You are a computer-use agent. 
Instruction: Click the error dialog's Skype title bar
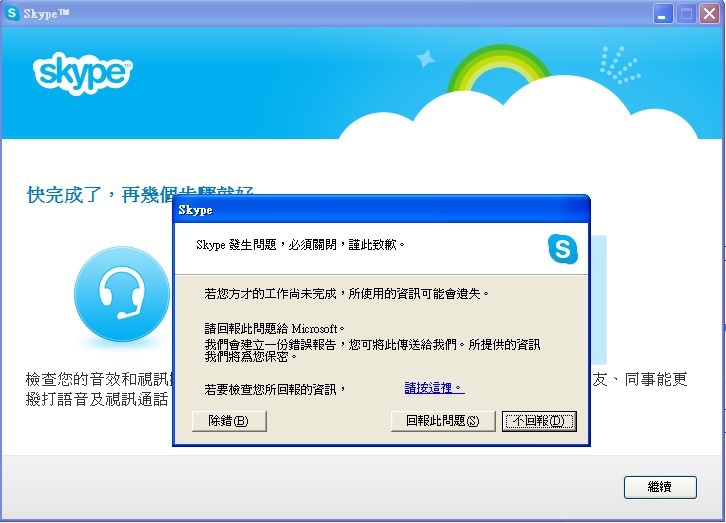click(381, 210)
